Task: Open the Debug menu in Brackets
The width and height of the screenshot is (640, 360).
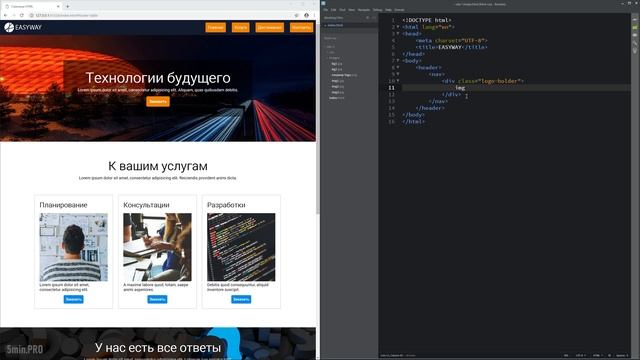Action: point(378,10)
